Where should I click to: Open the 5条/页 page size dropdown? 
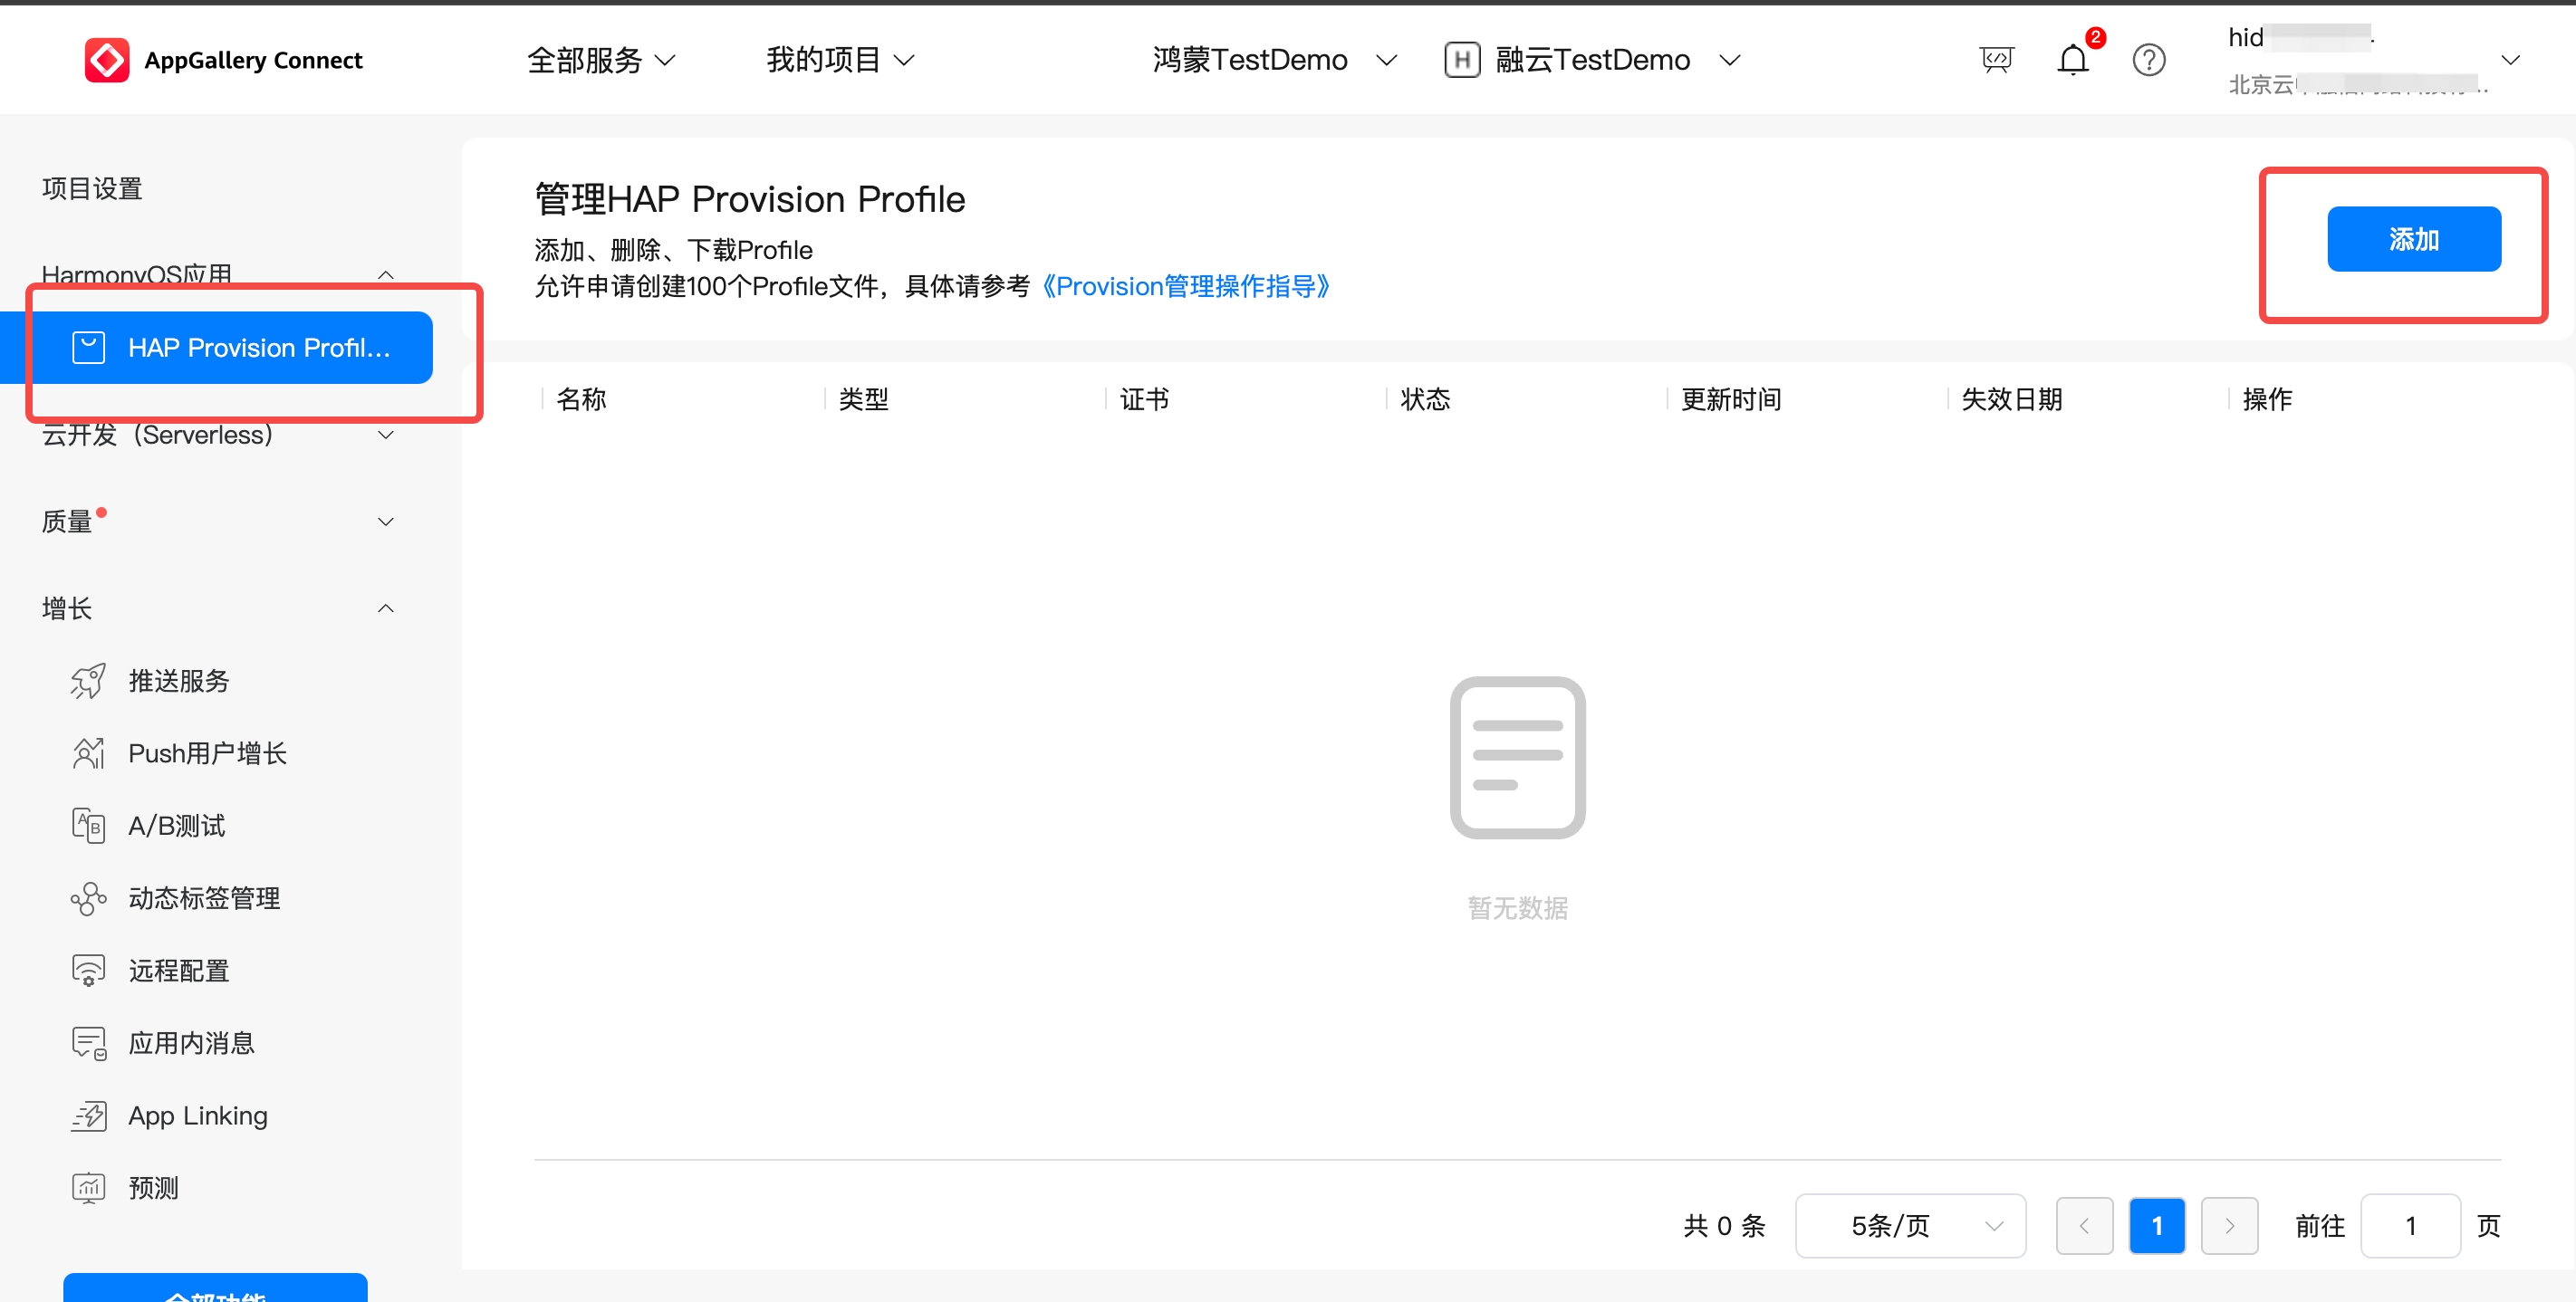(1910, 1225)
